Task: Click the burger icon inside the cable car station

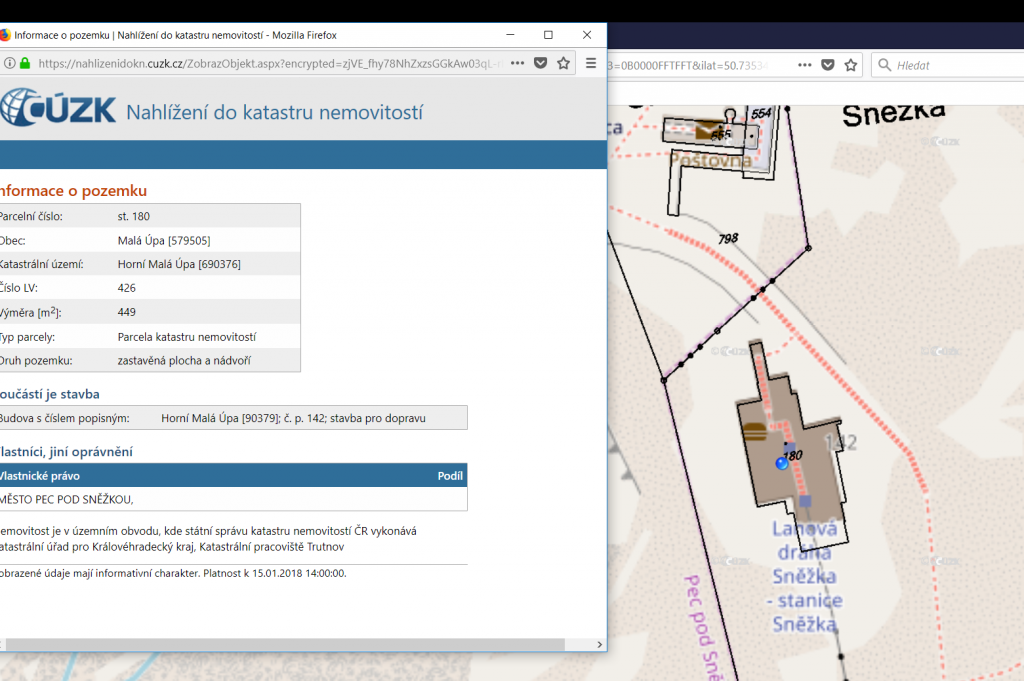Action: 755,432
